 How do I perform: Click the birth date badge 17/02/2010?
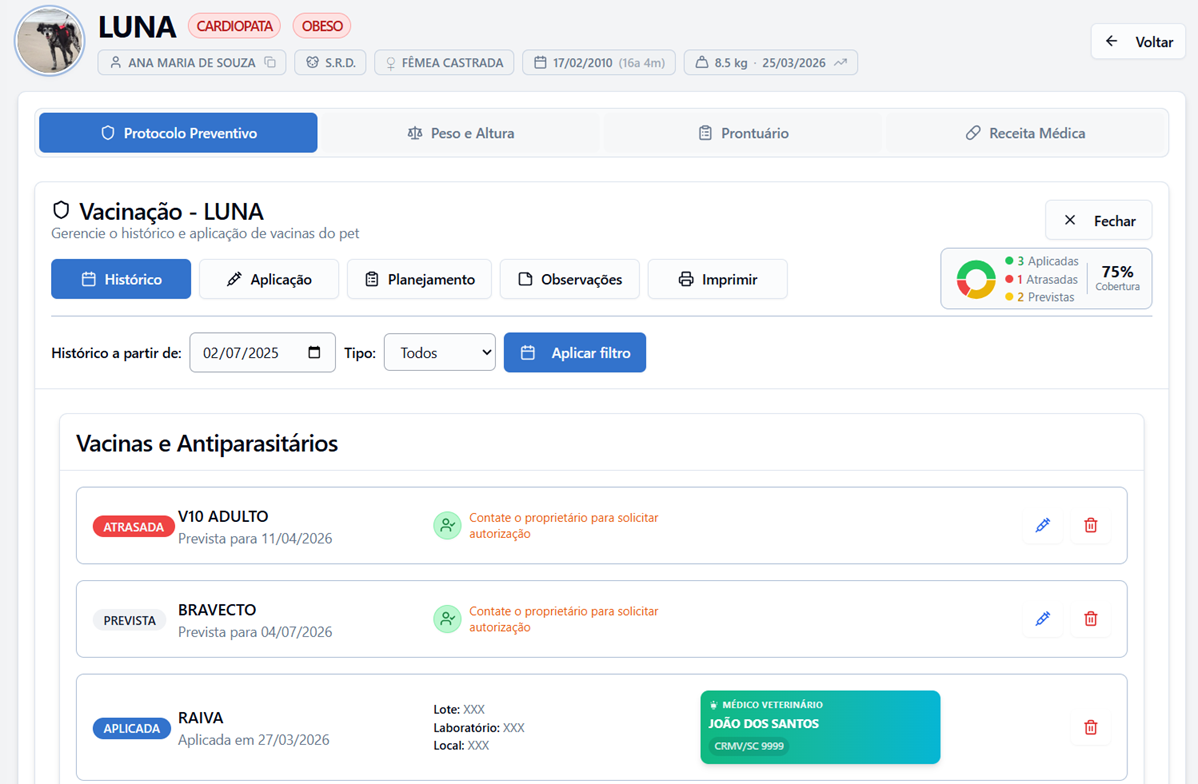(599, 63)
